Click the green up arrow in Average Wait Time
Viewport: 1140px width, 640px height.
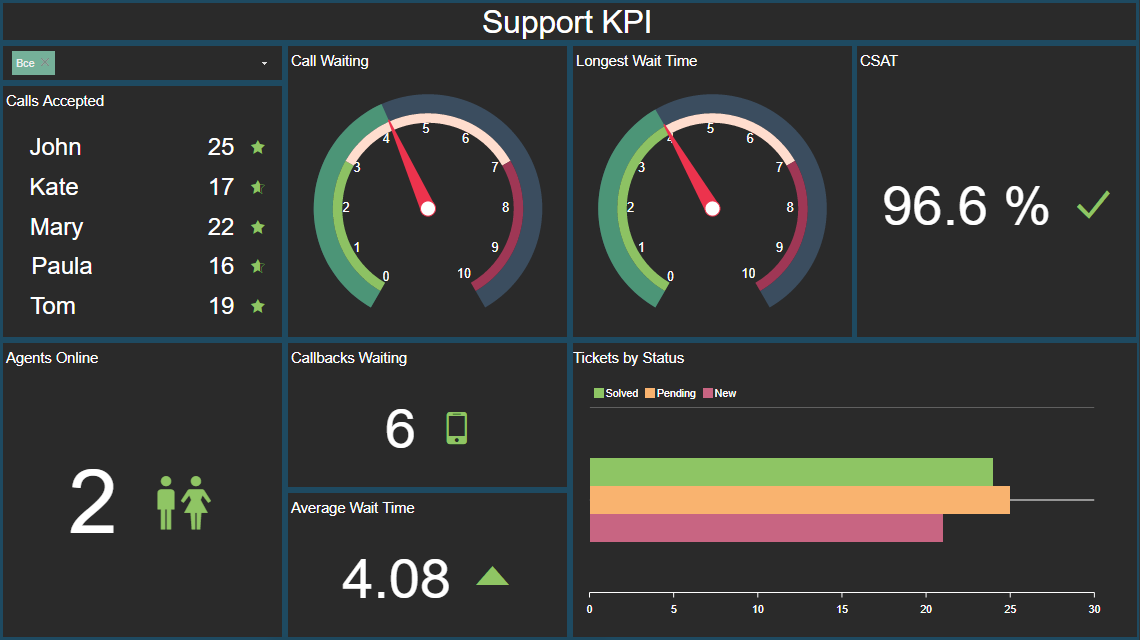pyautogui.click(x=491, y=577)
